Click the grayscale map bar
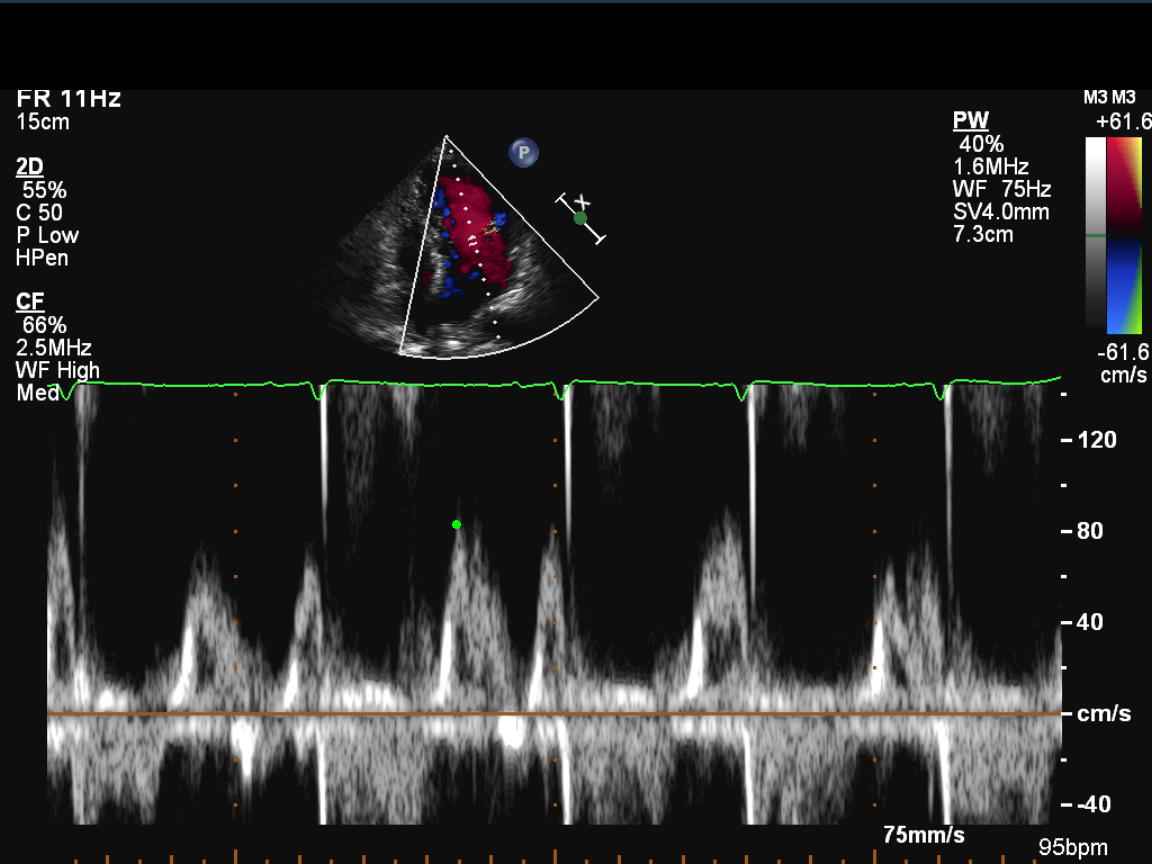1152x864 pixels. 1096,235
